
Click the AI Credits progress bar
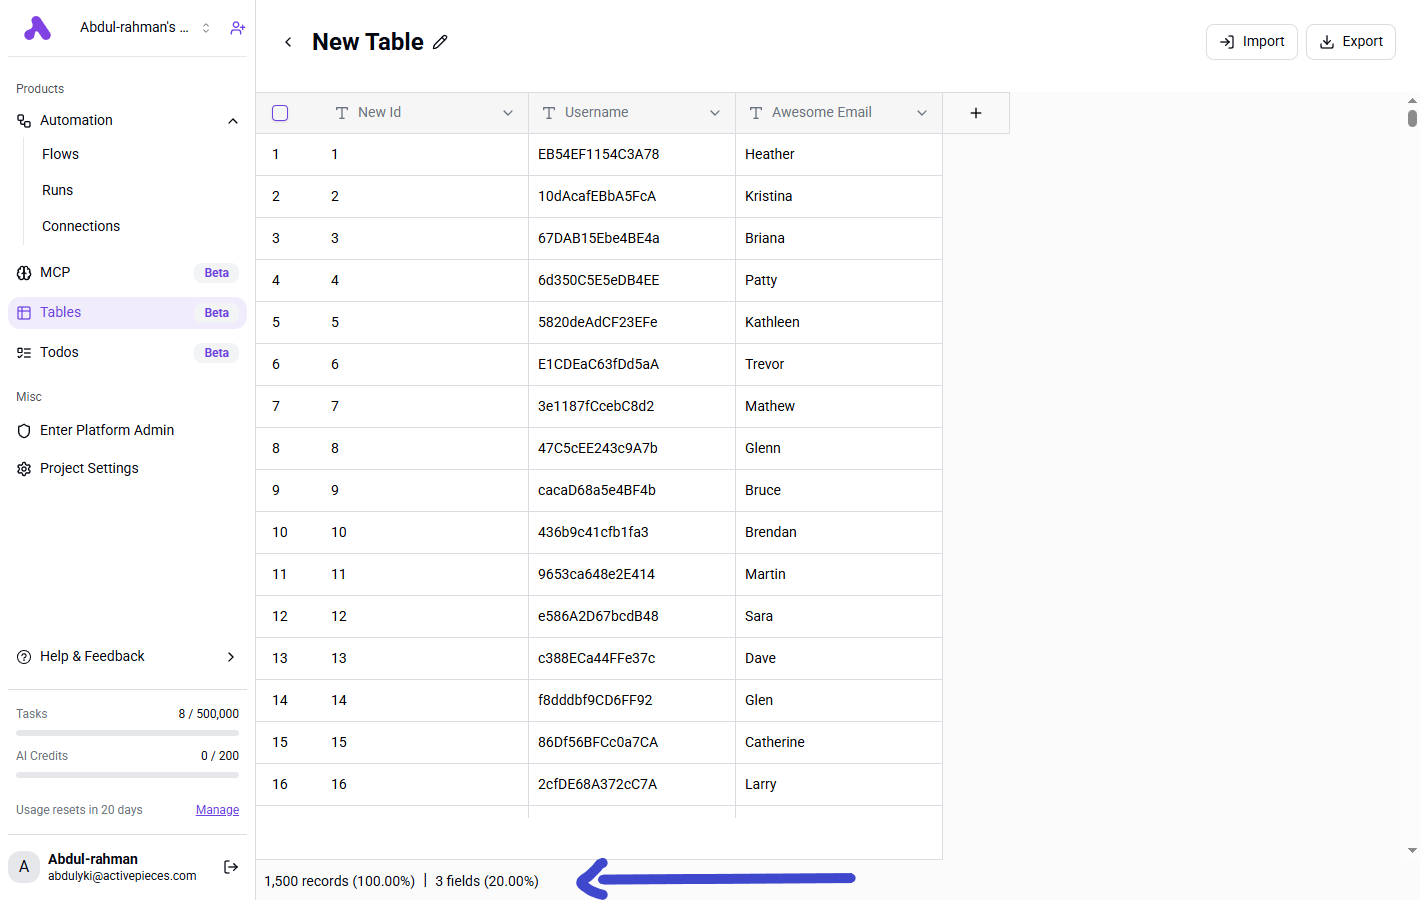tap(127, 775)
